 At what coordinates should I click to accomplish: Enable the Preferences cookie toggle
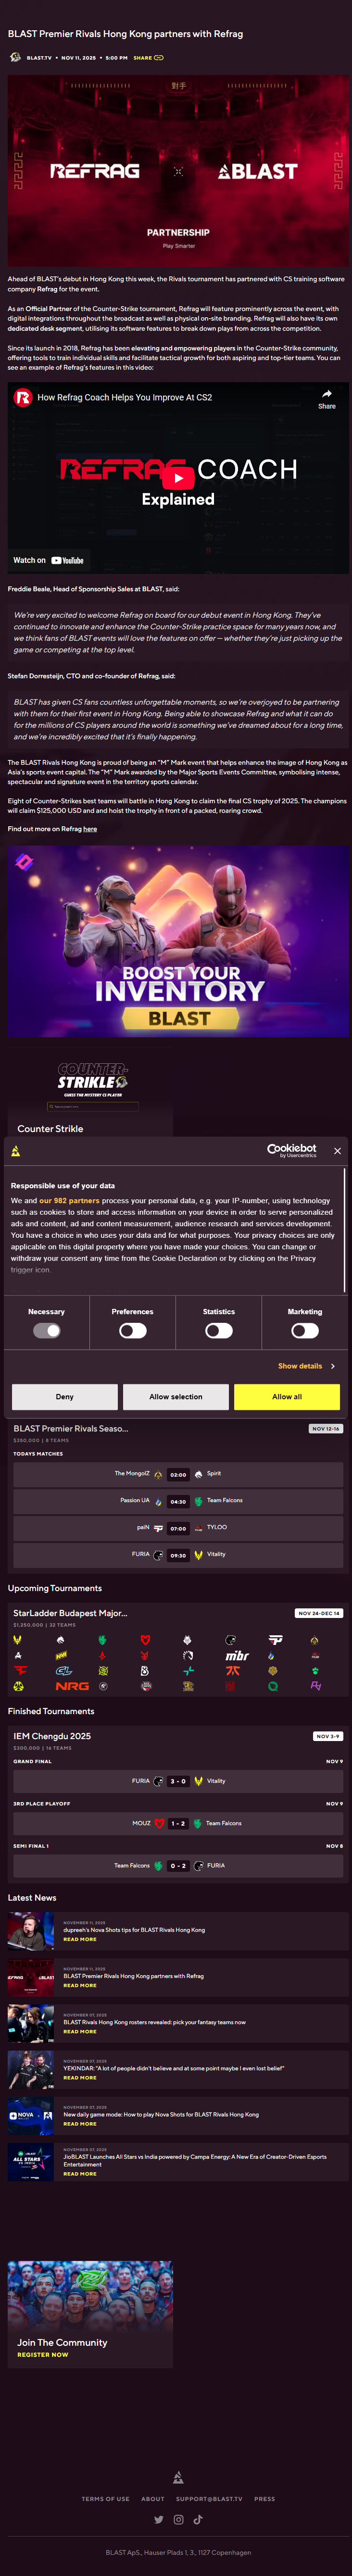tap(132, 1331)
